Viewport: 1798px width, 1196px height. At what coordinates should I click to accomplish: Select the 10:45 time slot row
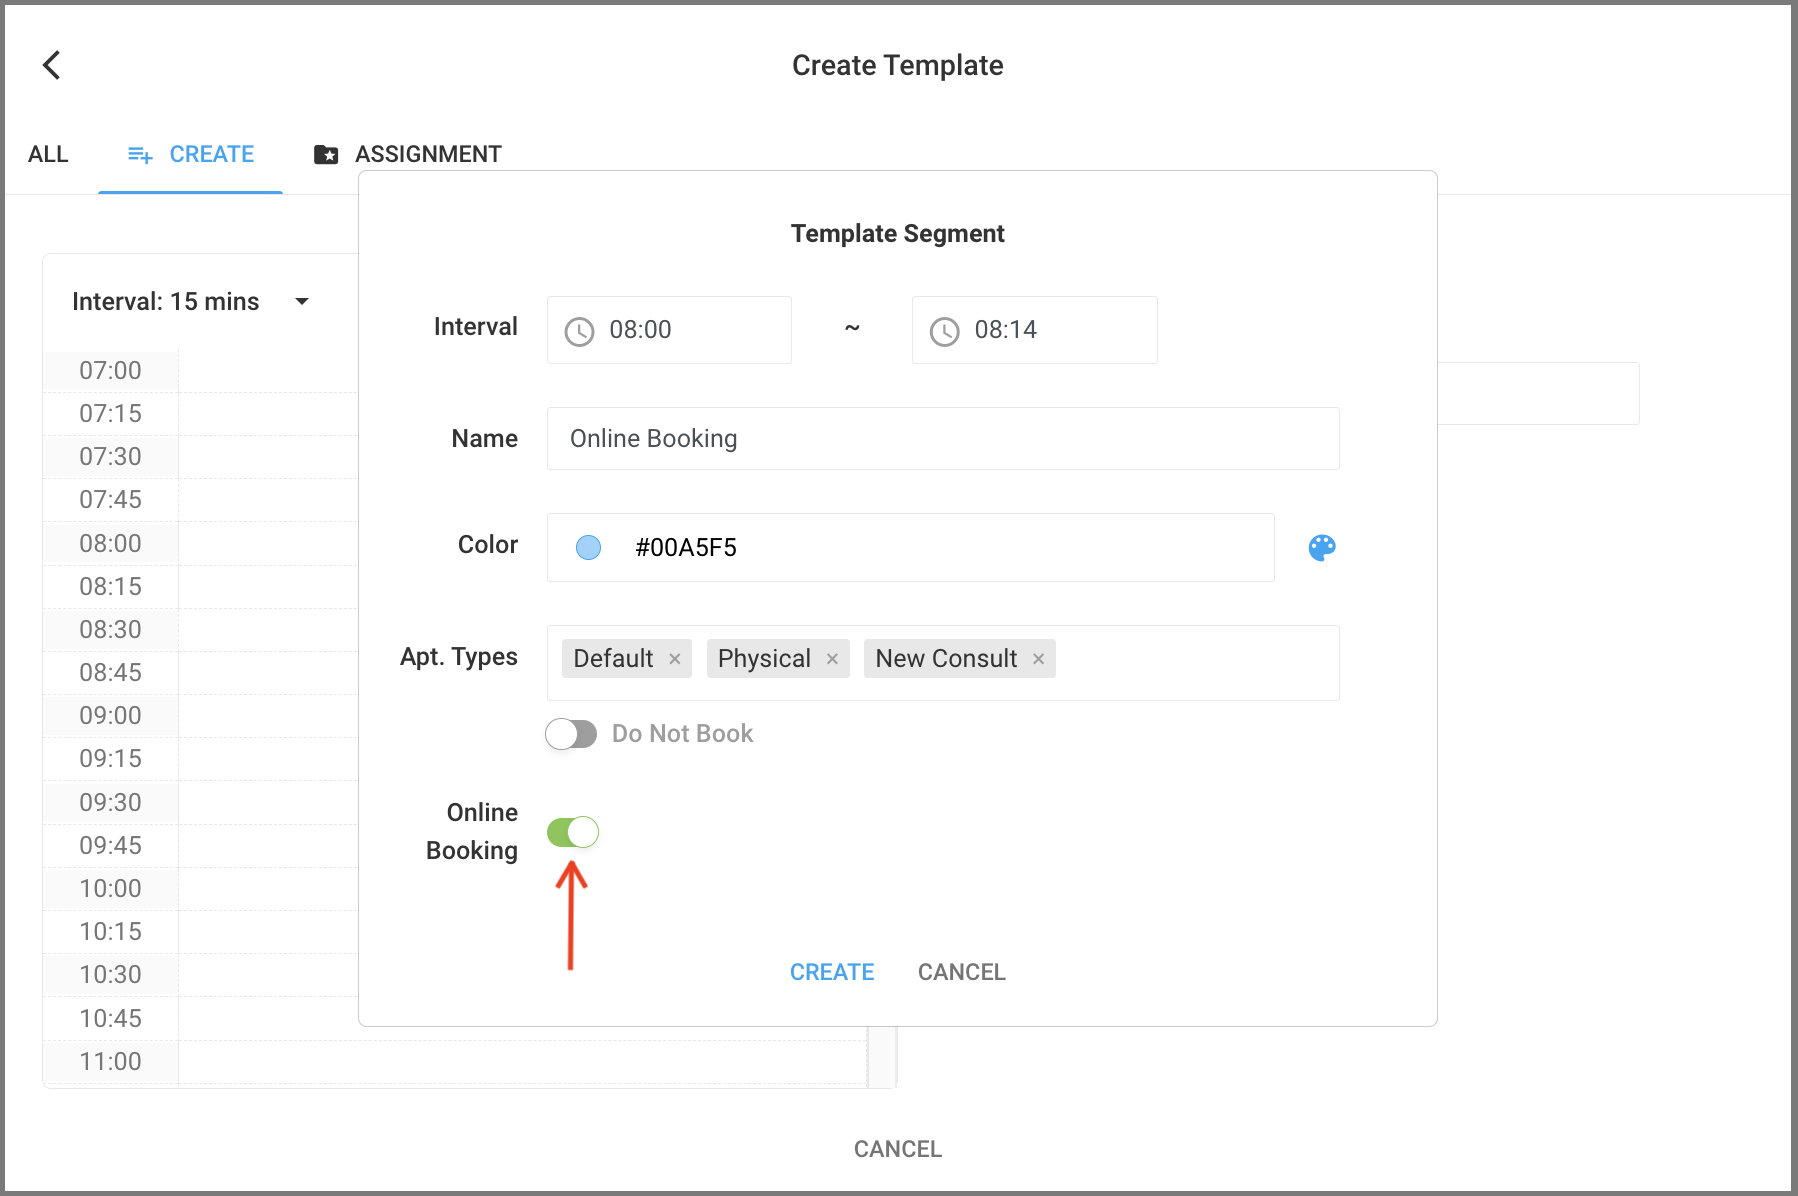pyautogui.click(x=200, y=1018)
